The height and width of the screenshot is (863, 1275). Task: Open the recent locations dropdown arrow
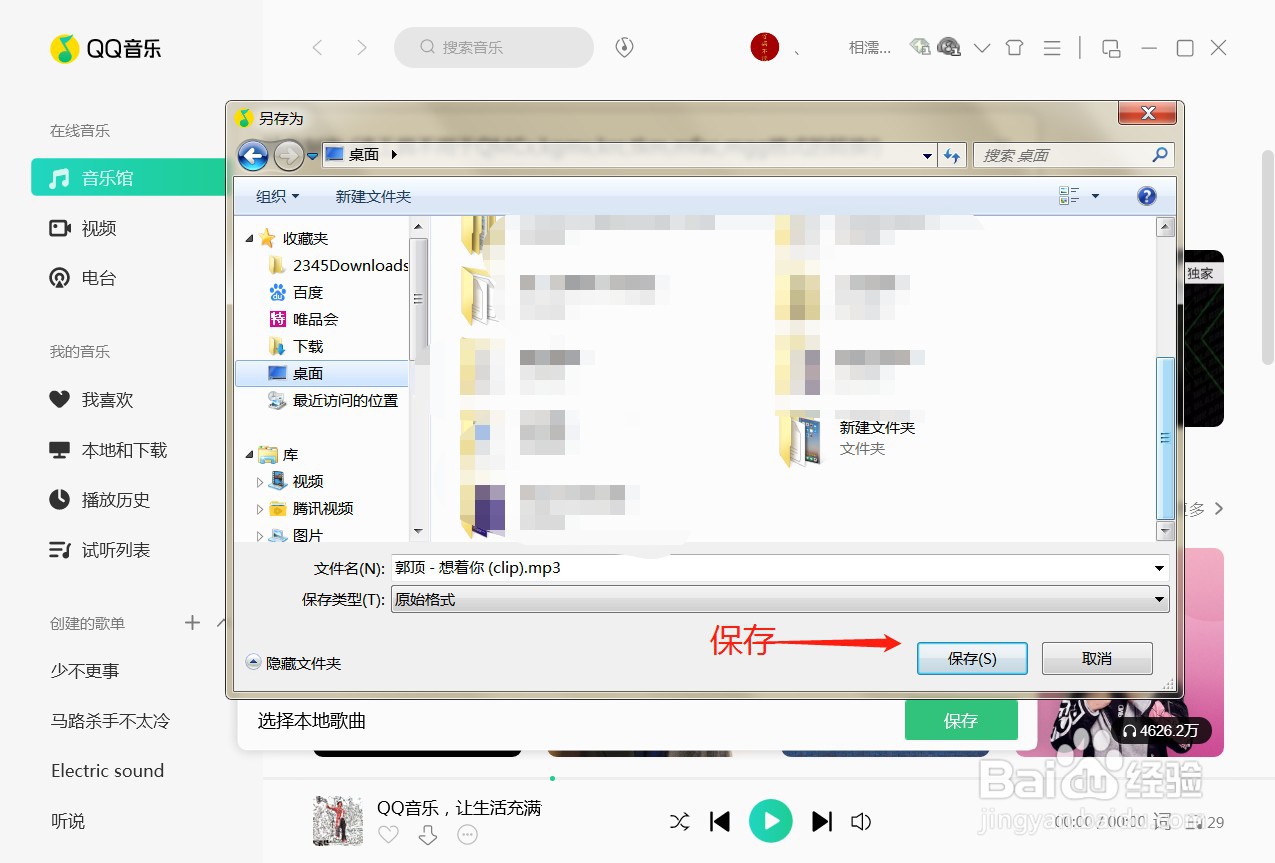(x=313, y=156)
